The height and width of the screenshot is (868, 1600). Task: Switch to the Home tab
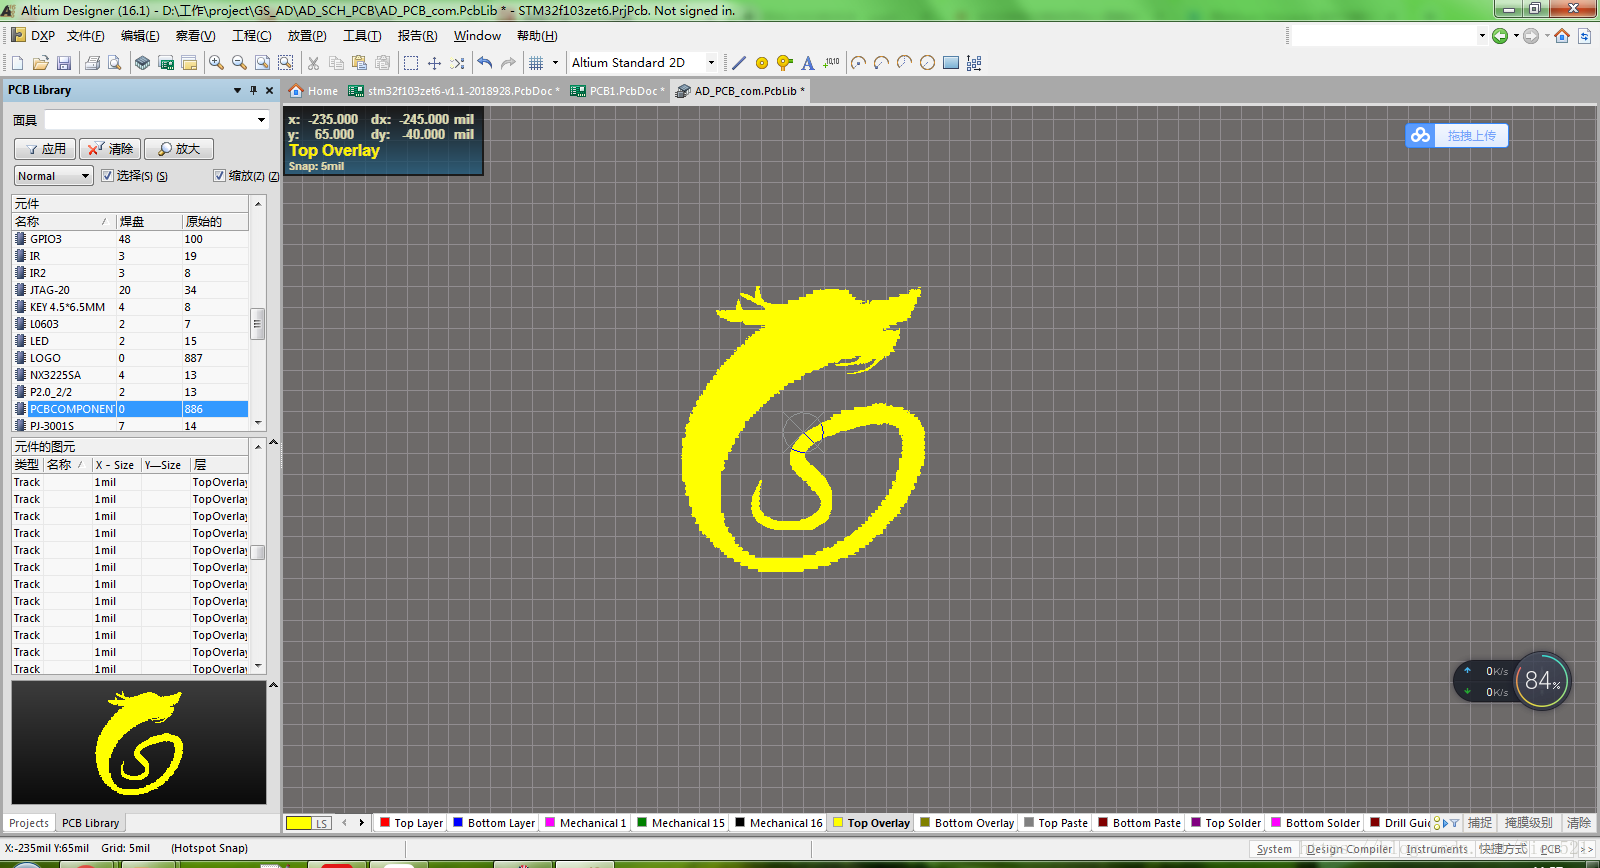tap(314, 91)
